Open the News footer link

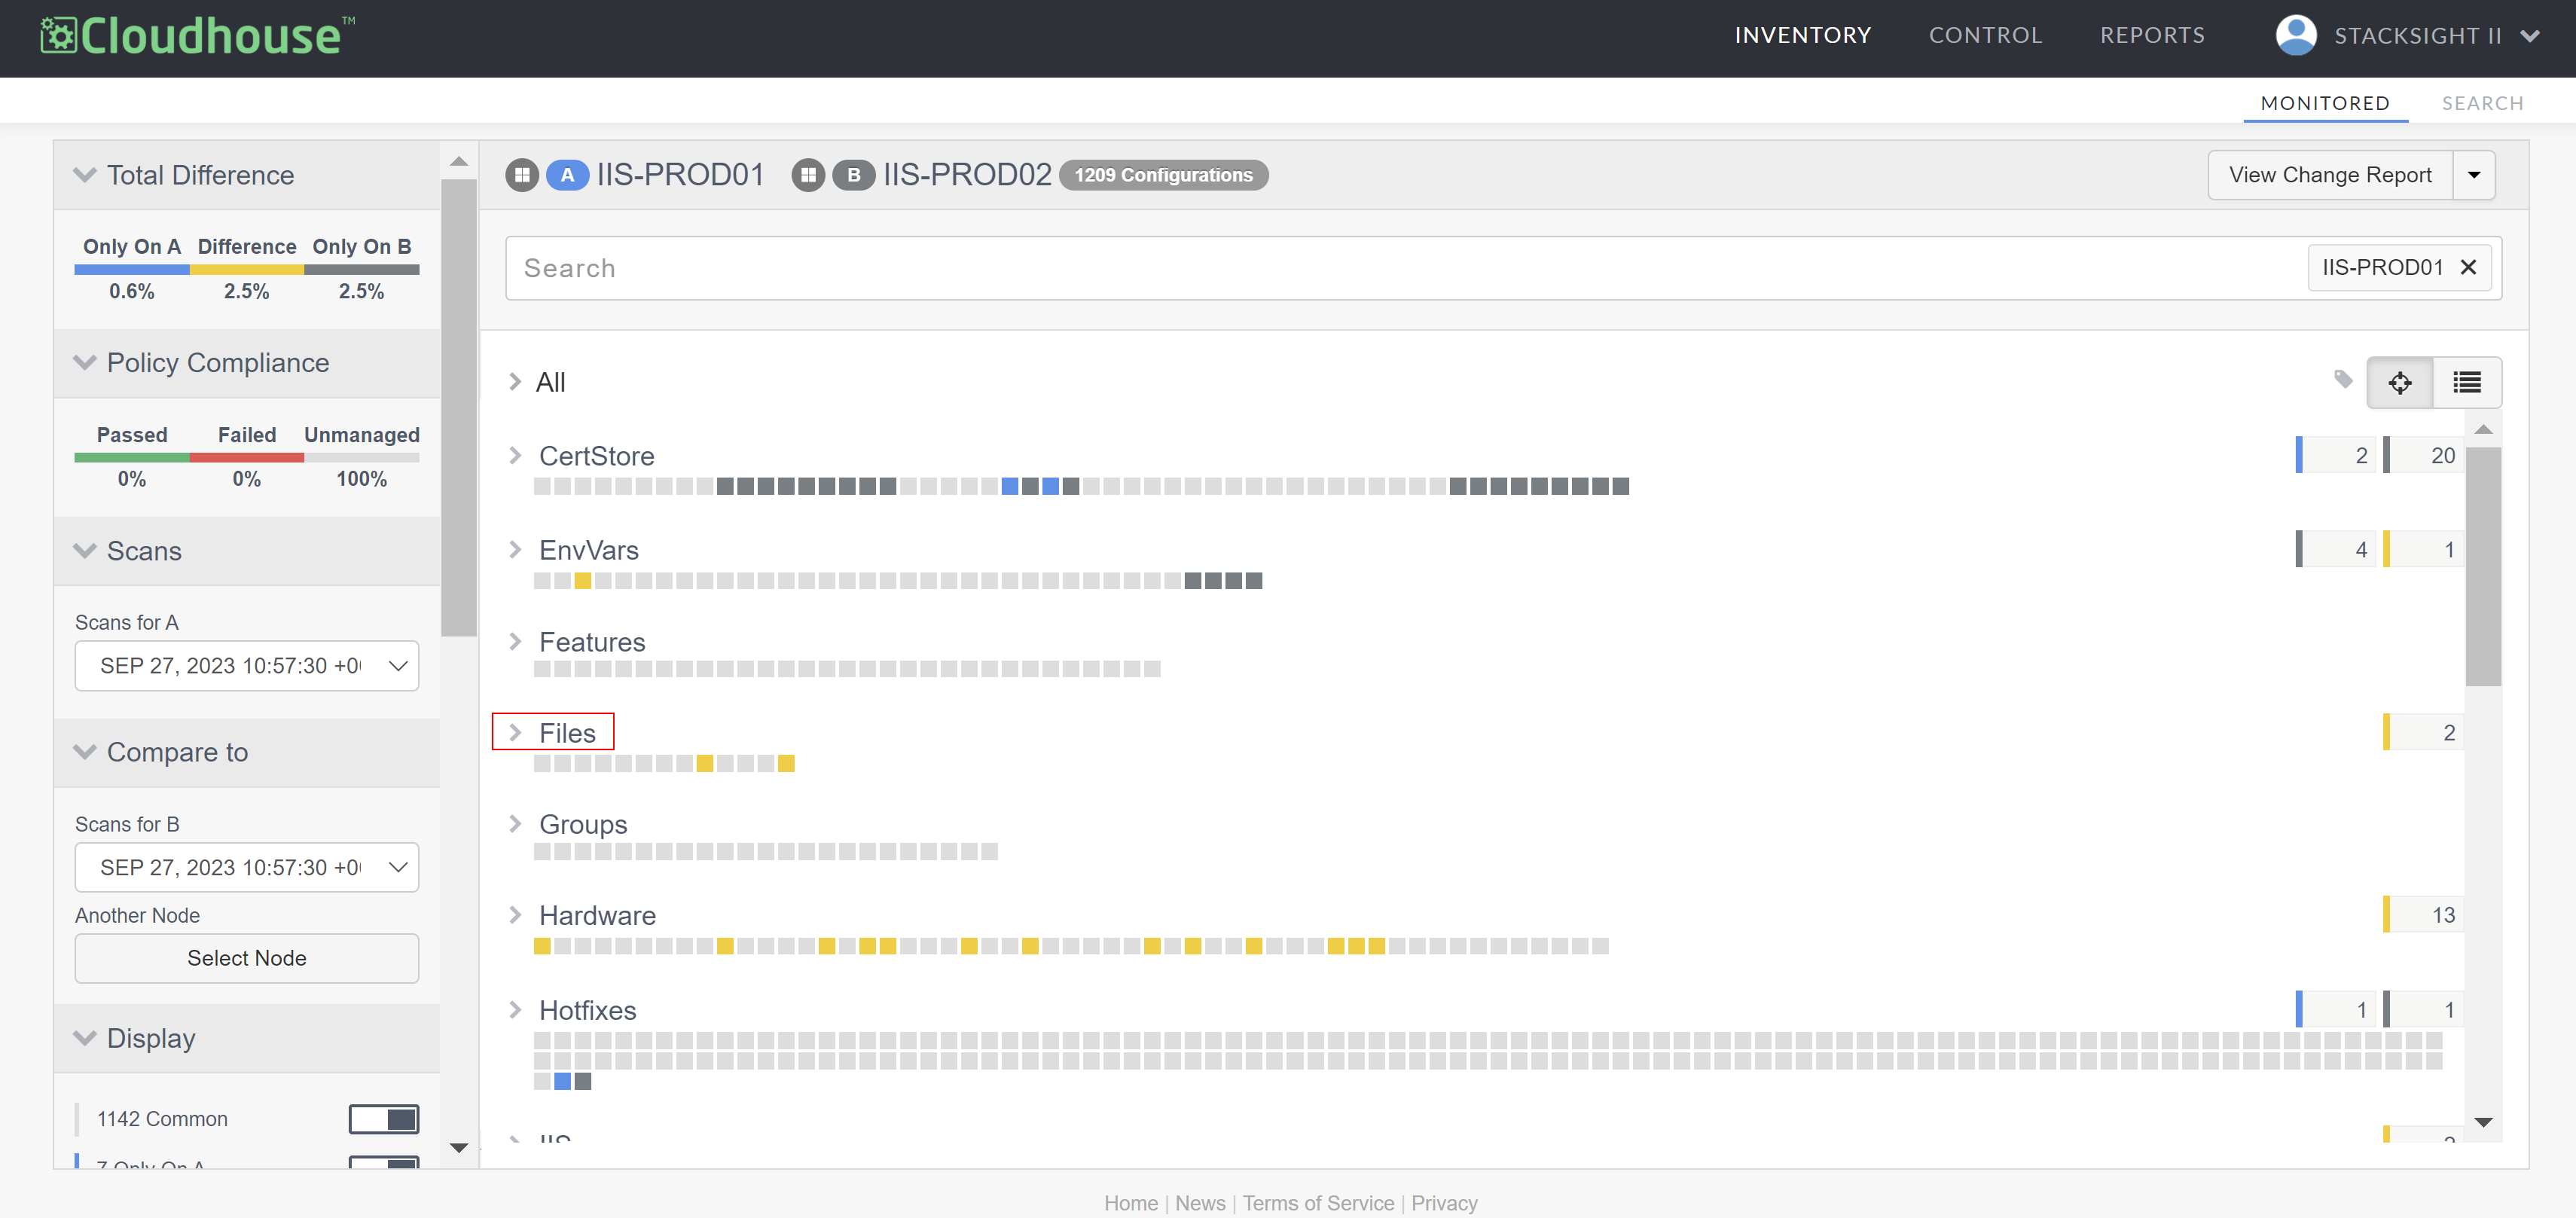1200,1203
